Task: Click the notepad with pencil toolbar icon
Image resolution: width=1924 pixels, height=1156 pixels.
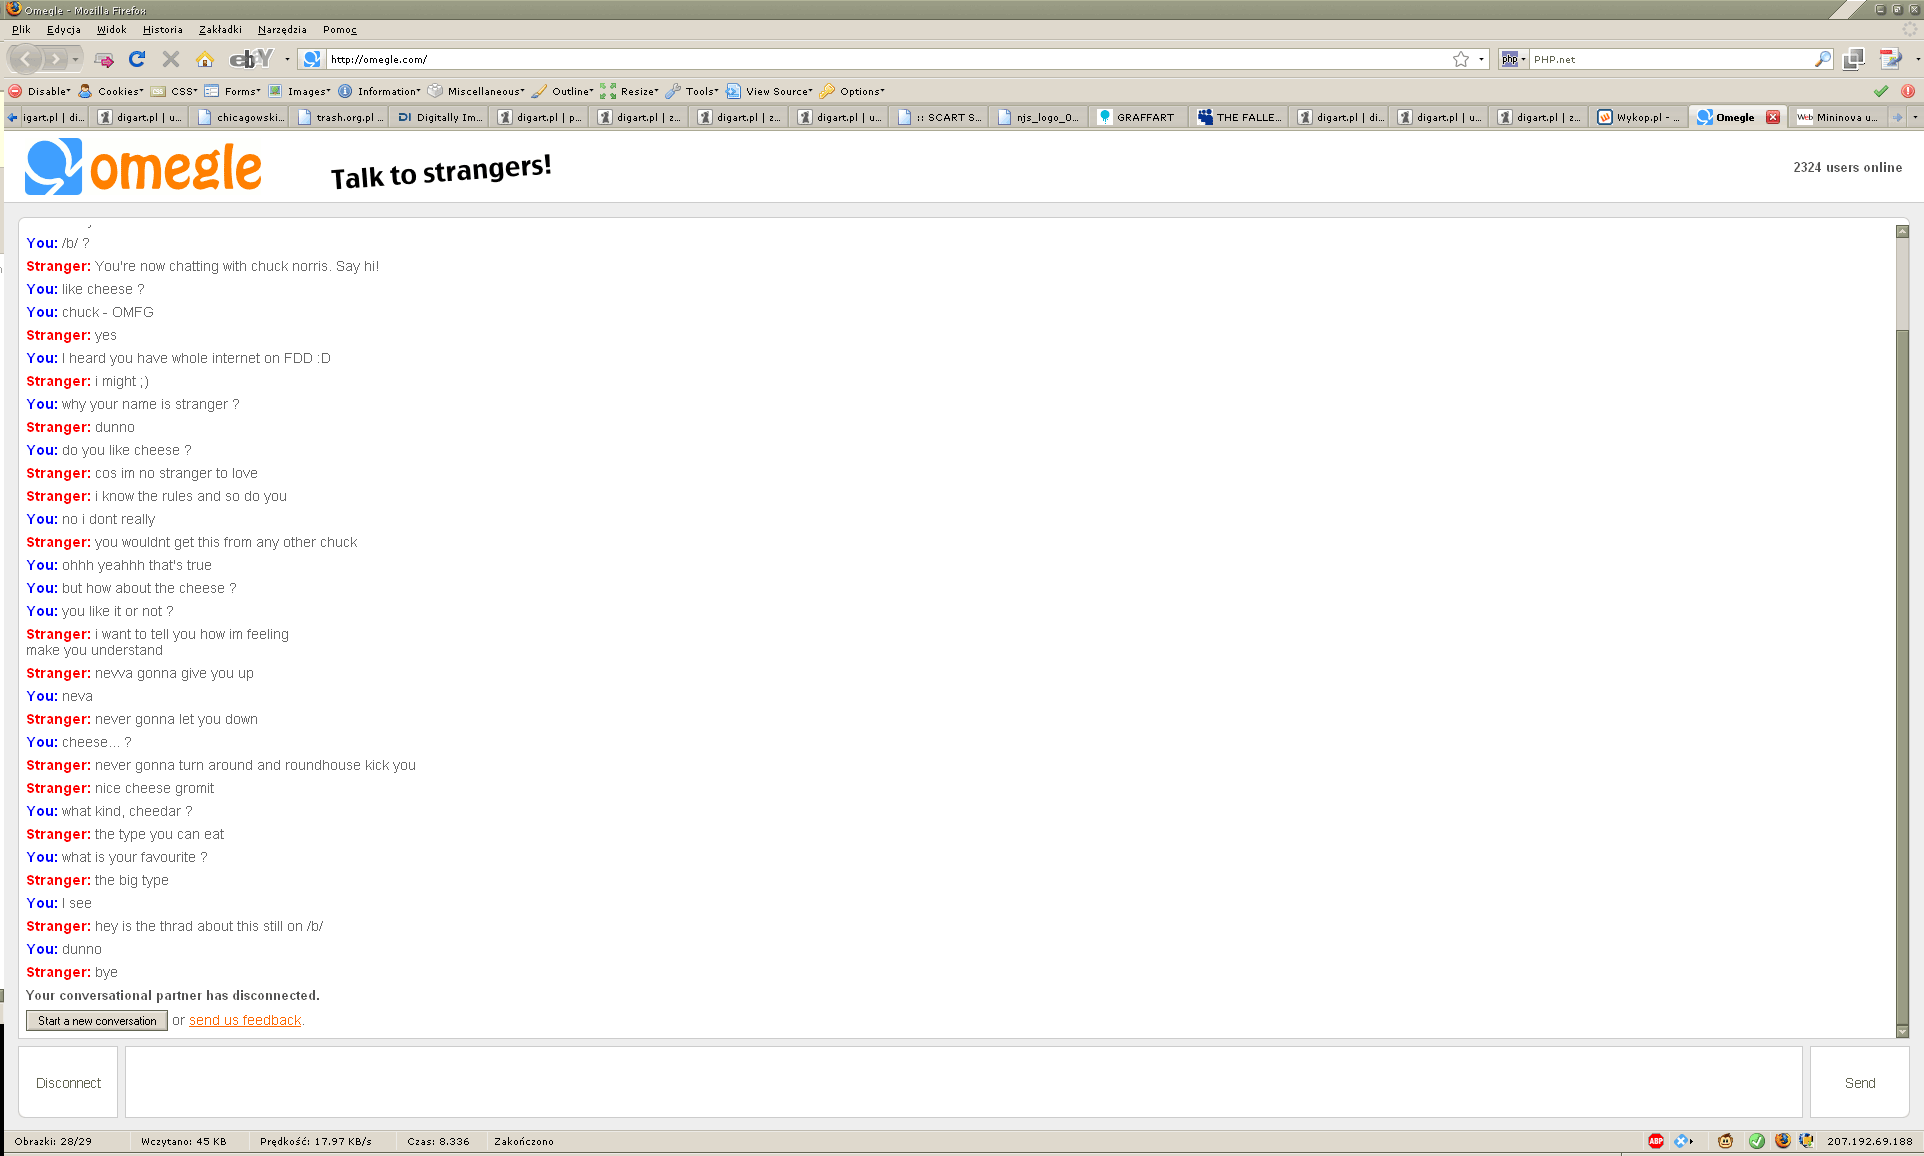Action: 1890,59
